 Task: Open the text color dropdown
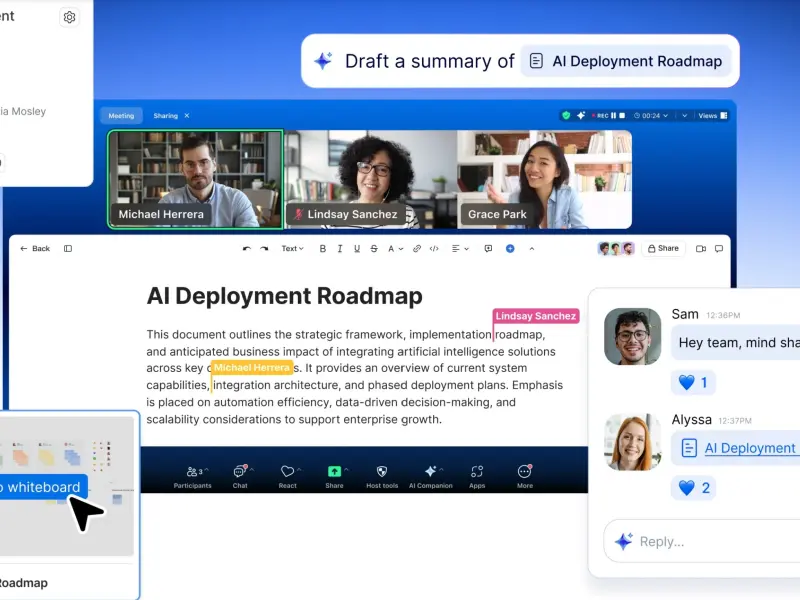click(395, 248)
